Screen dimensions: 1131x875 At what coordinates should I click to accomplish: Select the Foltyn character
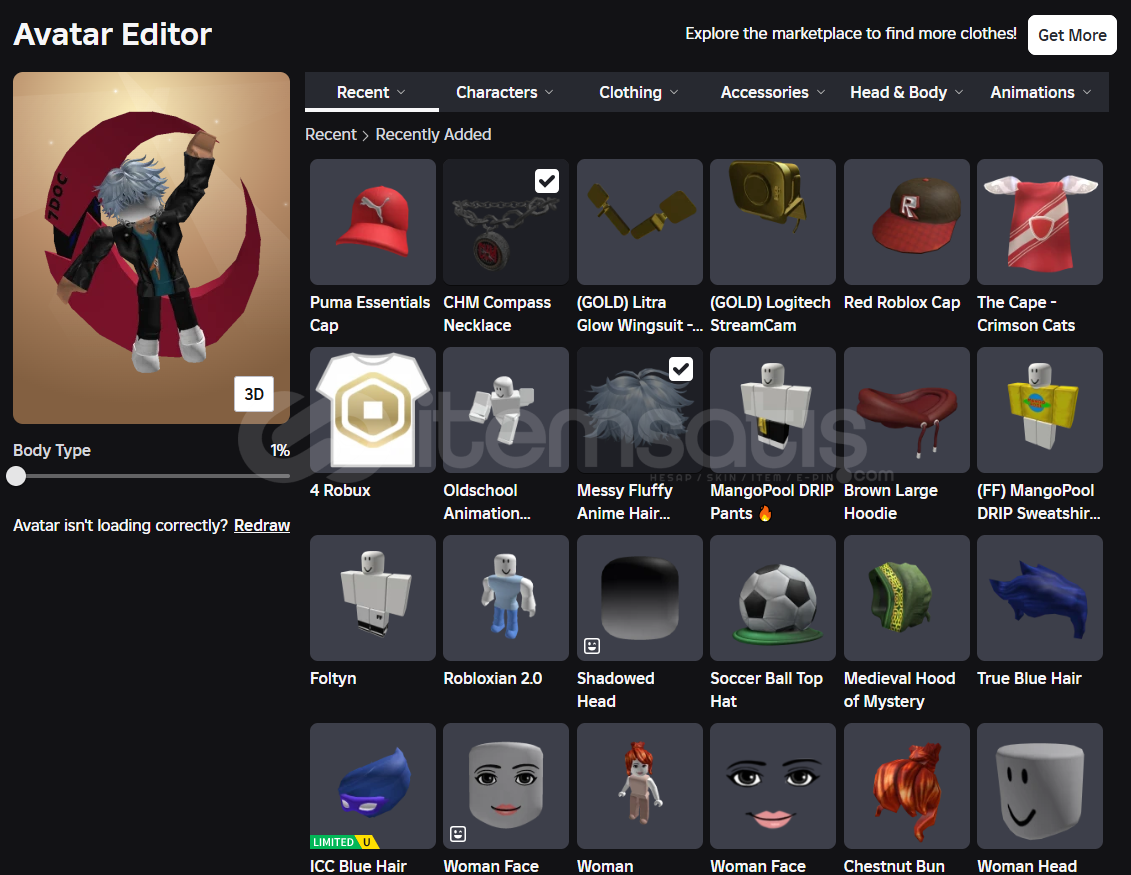(x=372, y=598)
